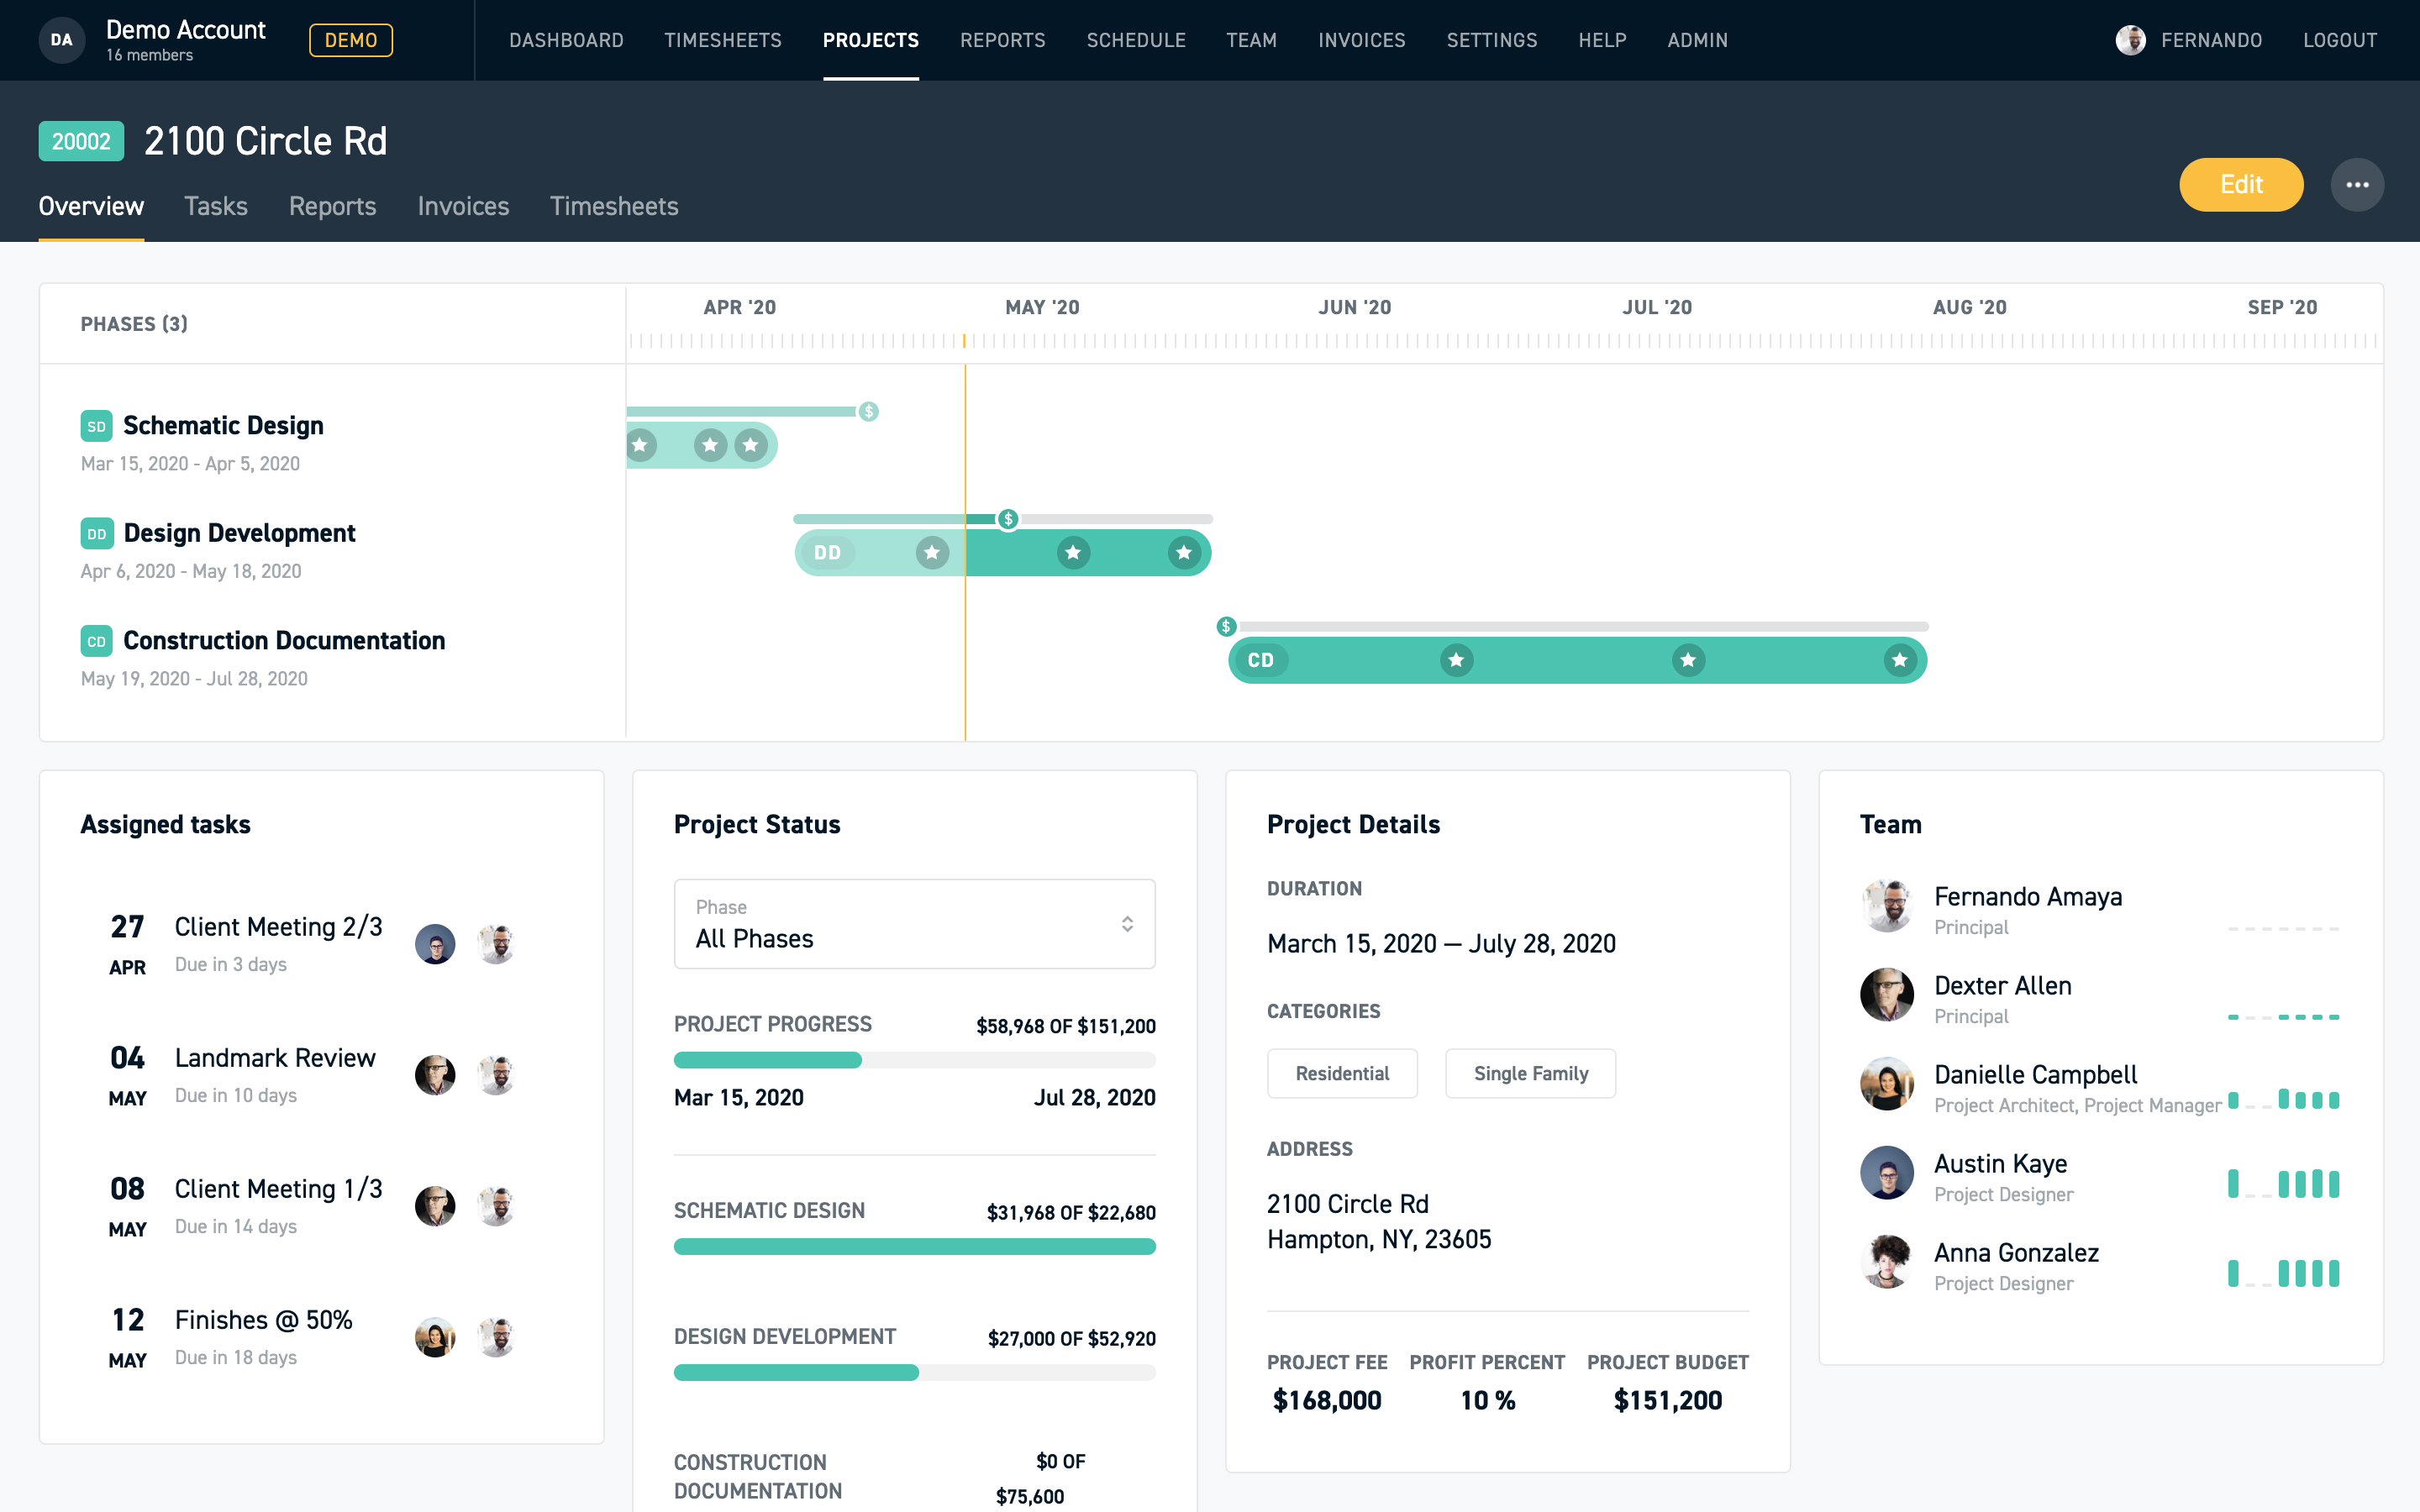Viewport: 2420px width, 1512px height.
Task: Click Fernando's profile avatar in the top bar
Action: click(x=2130, y=40)
